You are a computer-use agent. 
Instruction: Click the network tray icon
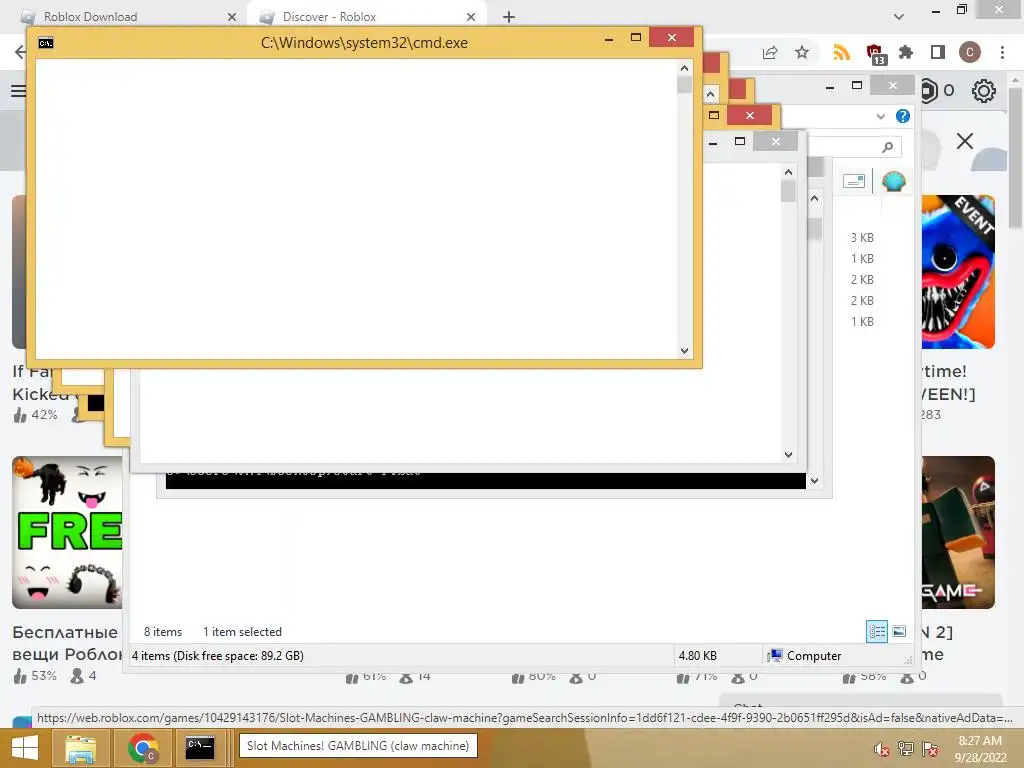[905, 749]
